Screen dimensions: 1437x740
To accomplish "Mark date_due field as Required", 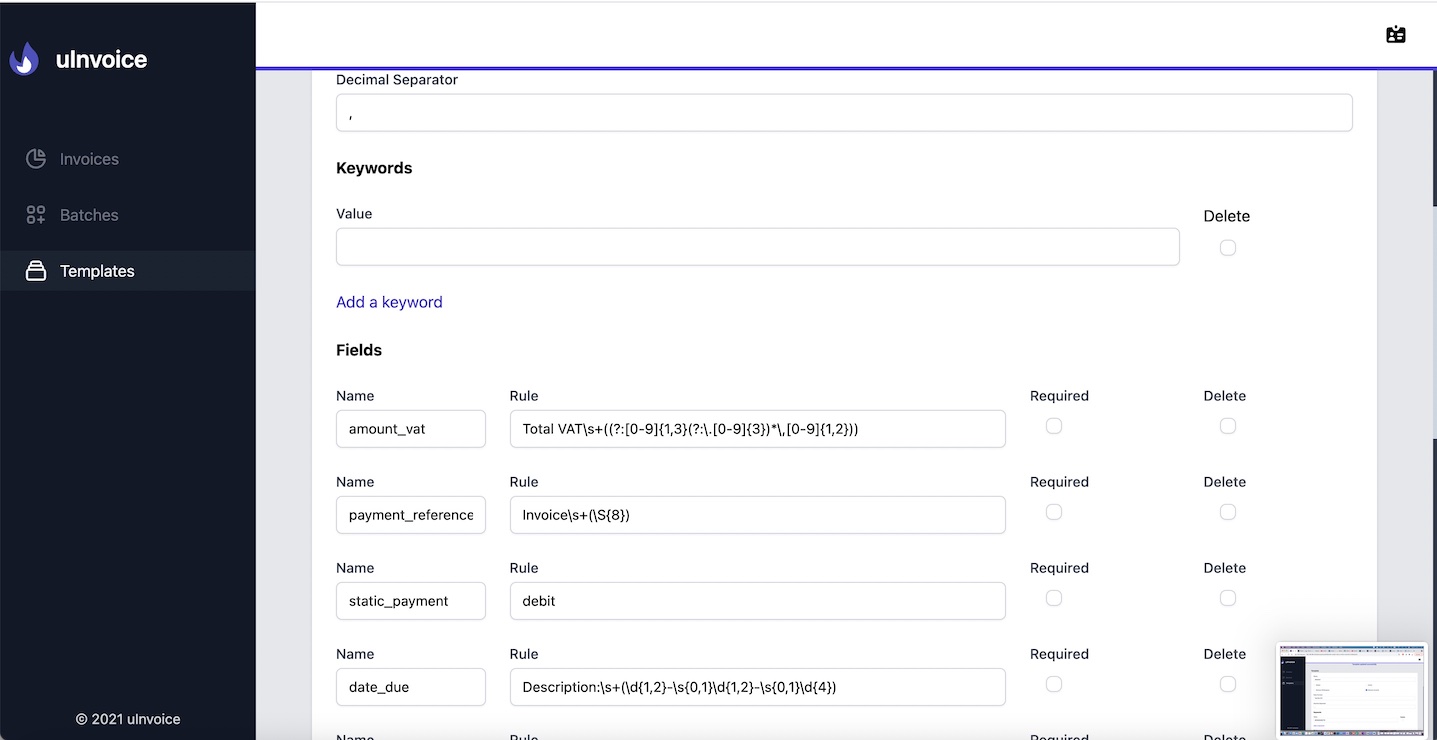I will tap(1054, 684).
